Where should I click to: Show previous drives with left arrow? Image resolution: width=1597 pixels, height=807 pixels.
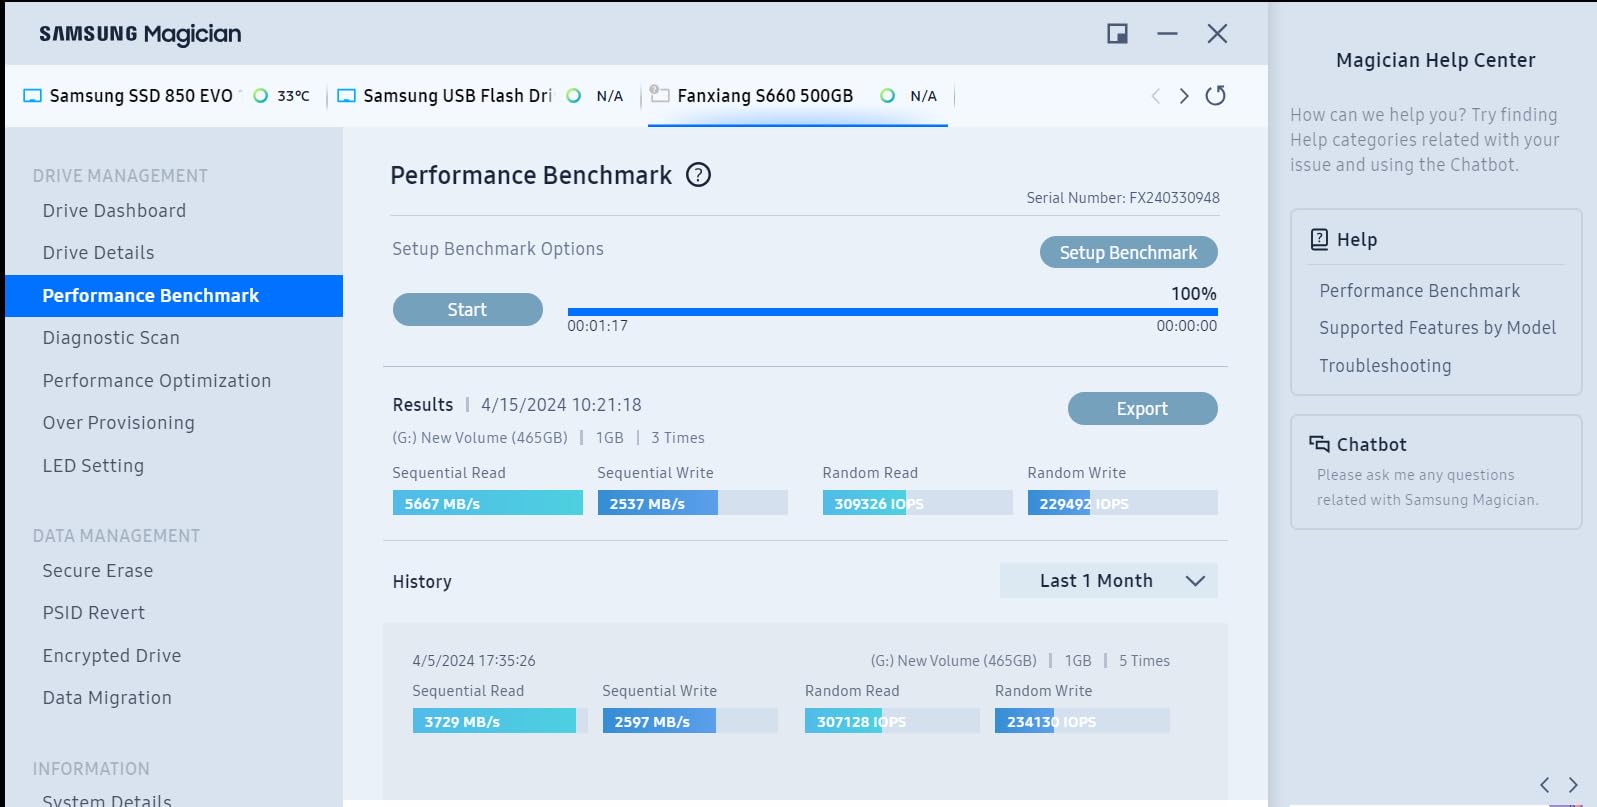pyautogui.click(x=1156, y=96)
